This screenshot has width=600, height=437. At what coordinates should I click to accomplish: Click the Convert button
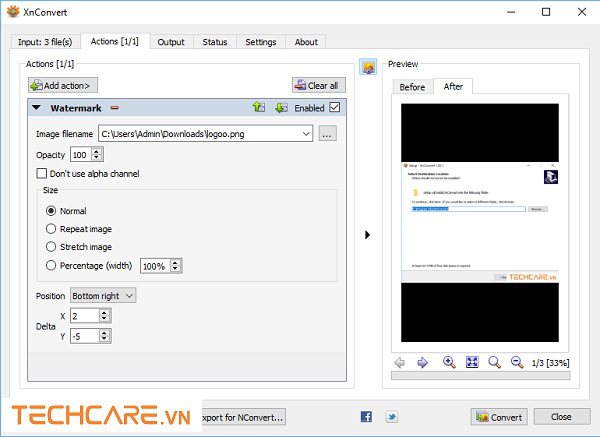499,416
